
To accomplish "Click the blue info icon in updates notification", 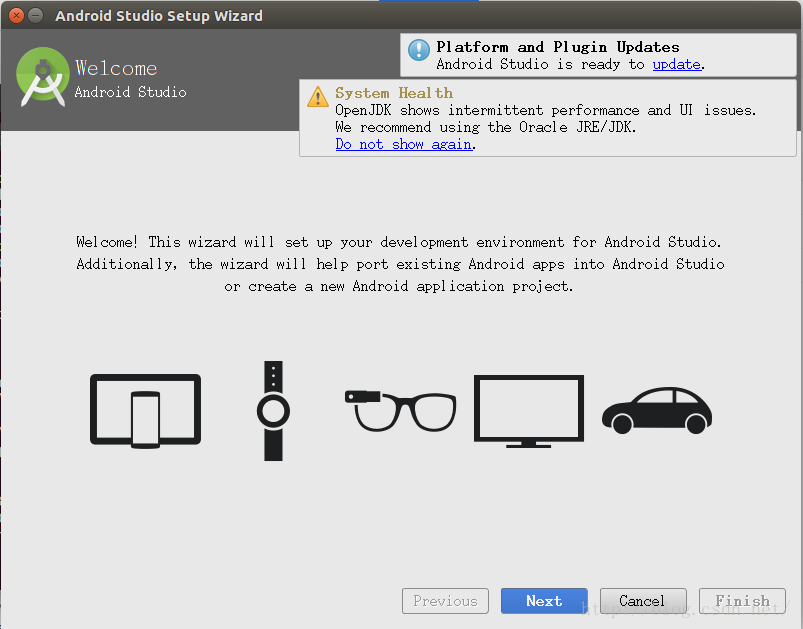I will (419, 50).
